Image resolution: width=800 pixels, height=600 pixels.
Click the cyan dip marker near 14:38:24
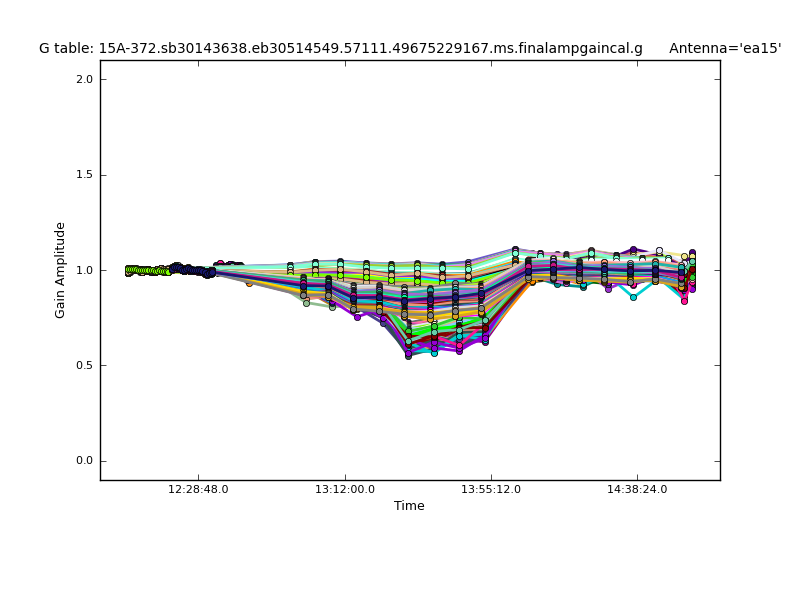coord(633,297)
